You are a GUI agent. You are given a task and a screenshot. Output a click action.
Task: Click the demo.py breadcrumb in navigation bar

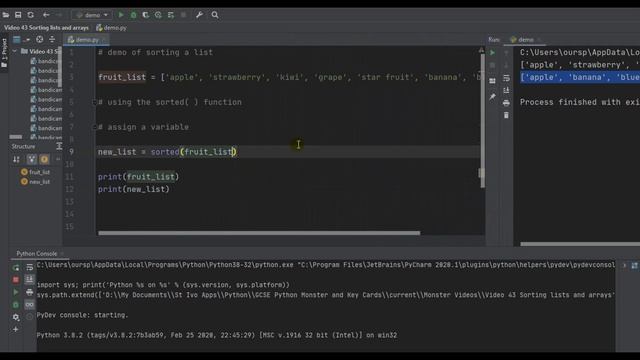[111, 28]
